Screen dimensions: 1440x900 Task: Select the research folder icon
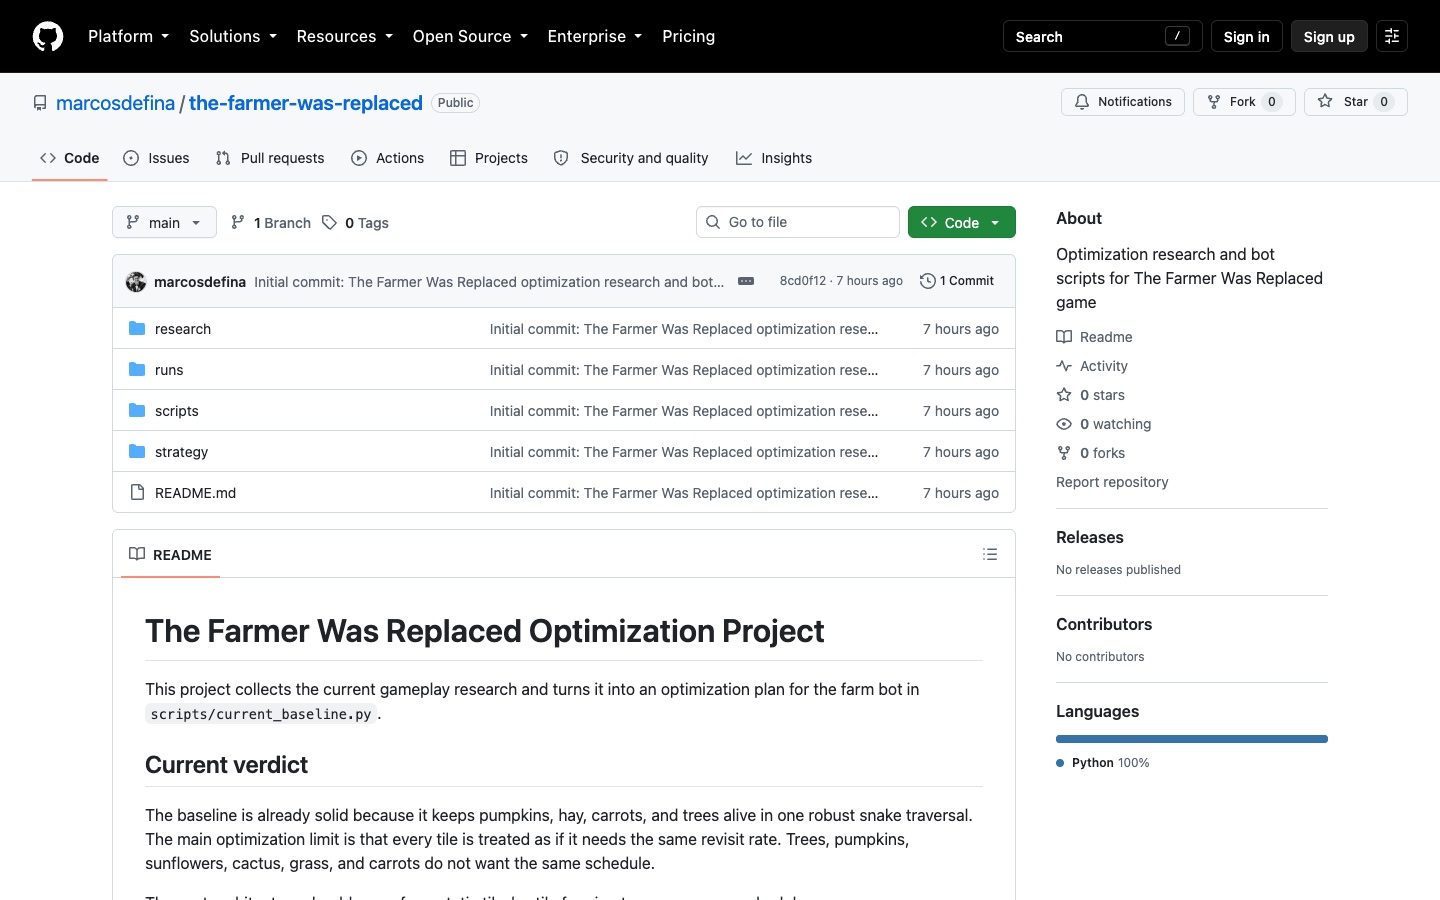click(137, 328)
